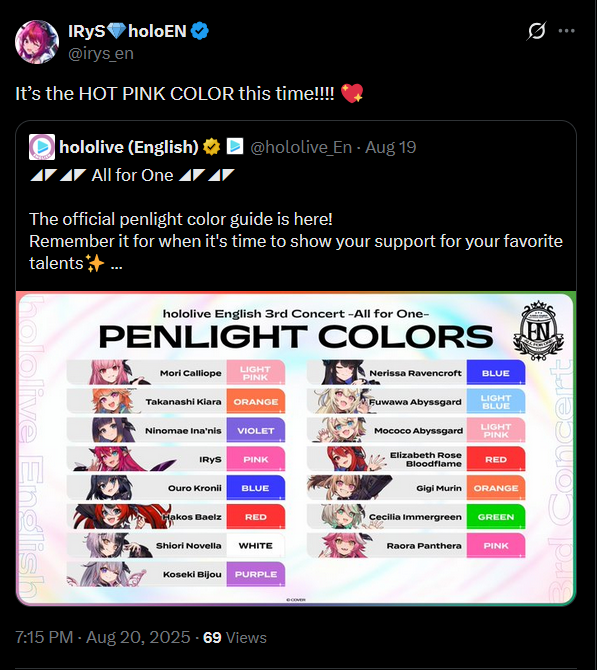597x670 pixels.
Task: Click the gold verified badge of hololive
Action: pos(211,147)
